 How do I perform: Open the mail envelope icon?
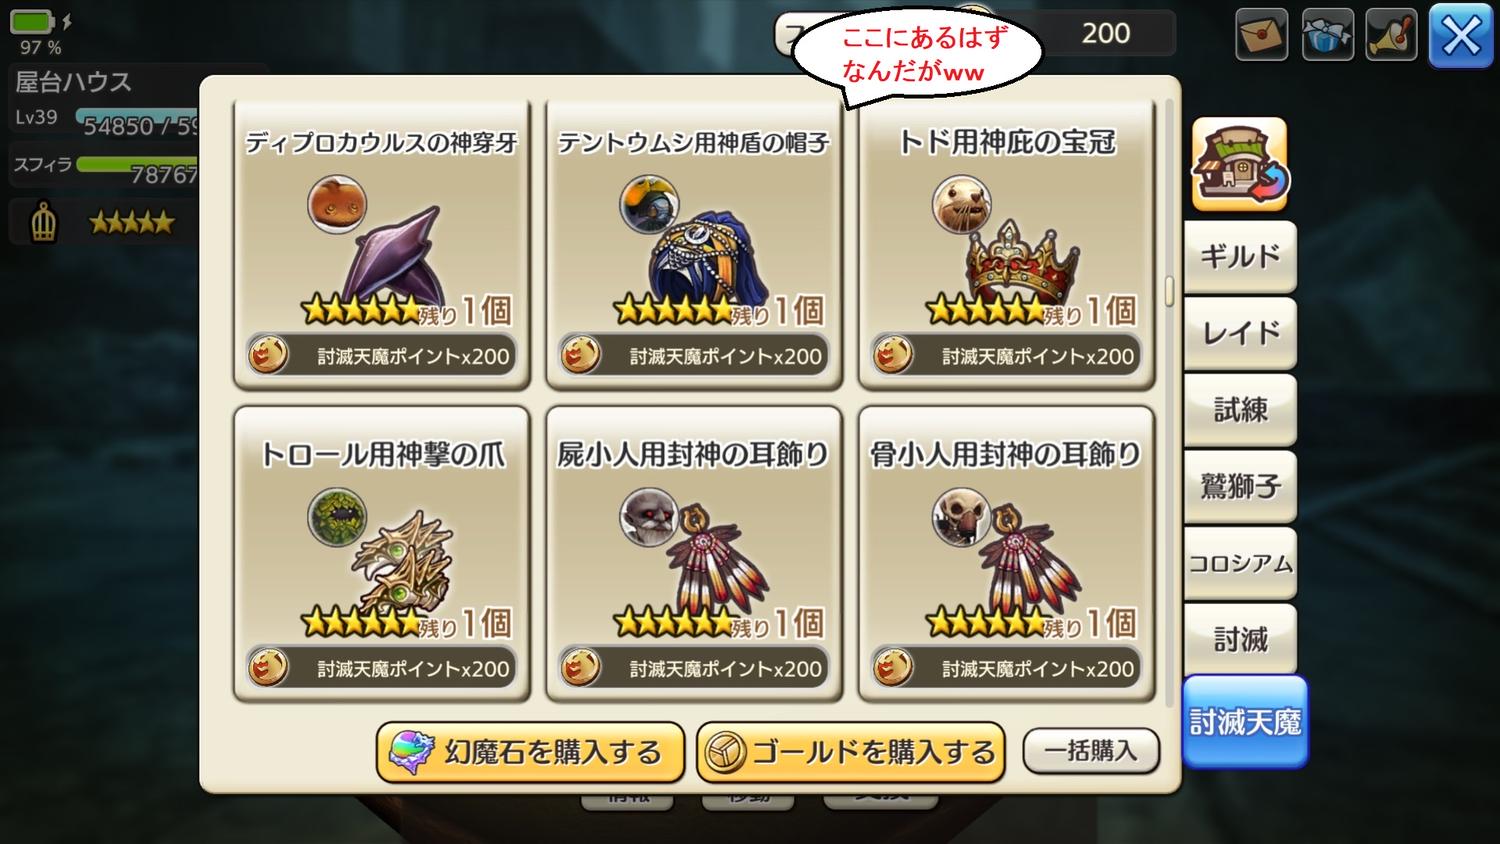point(1261,34)
